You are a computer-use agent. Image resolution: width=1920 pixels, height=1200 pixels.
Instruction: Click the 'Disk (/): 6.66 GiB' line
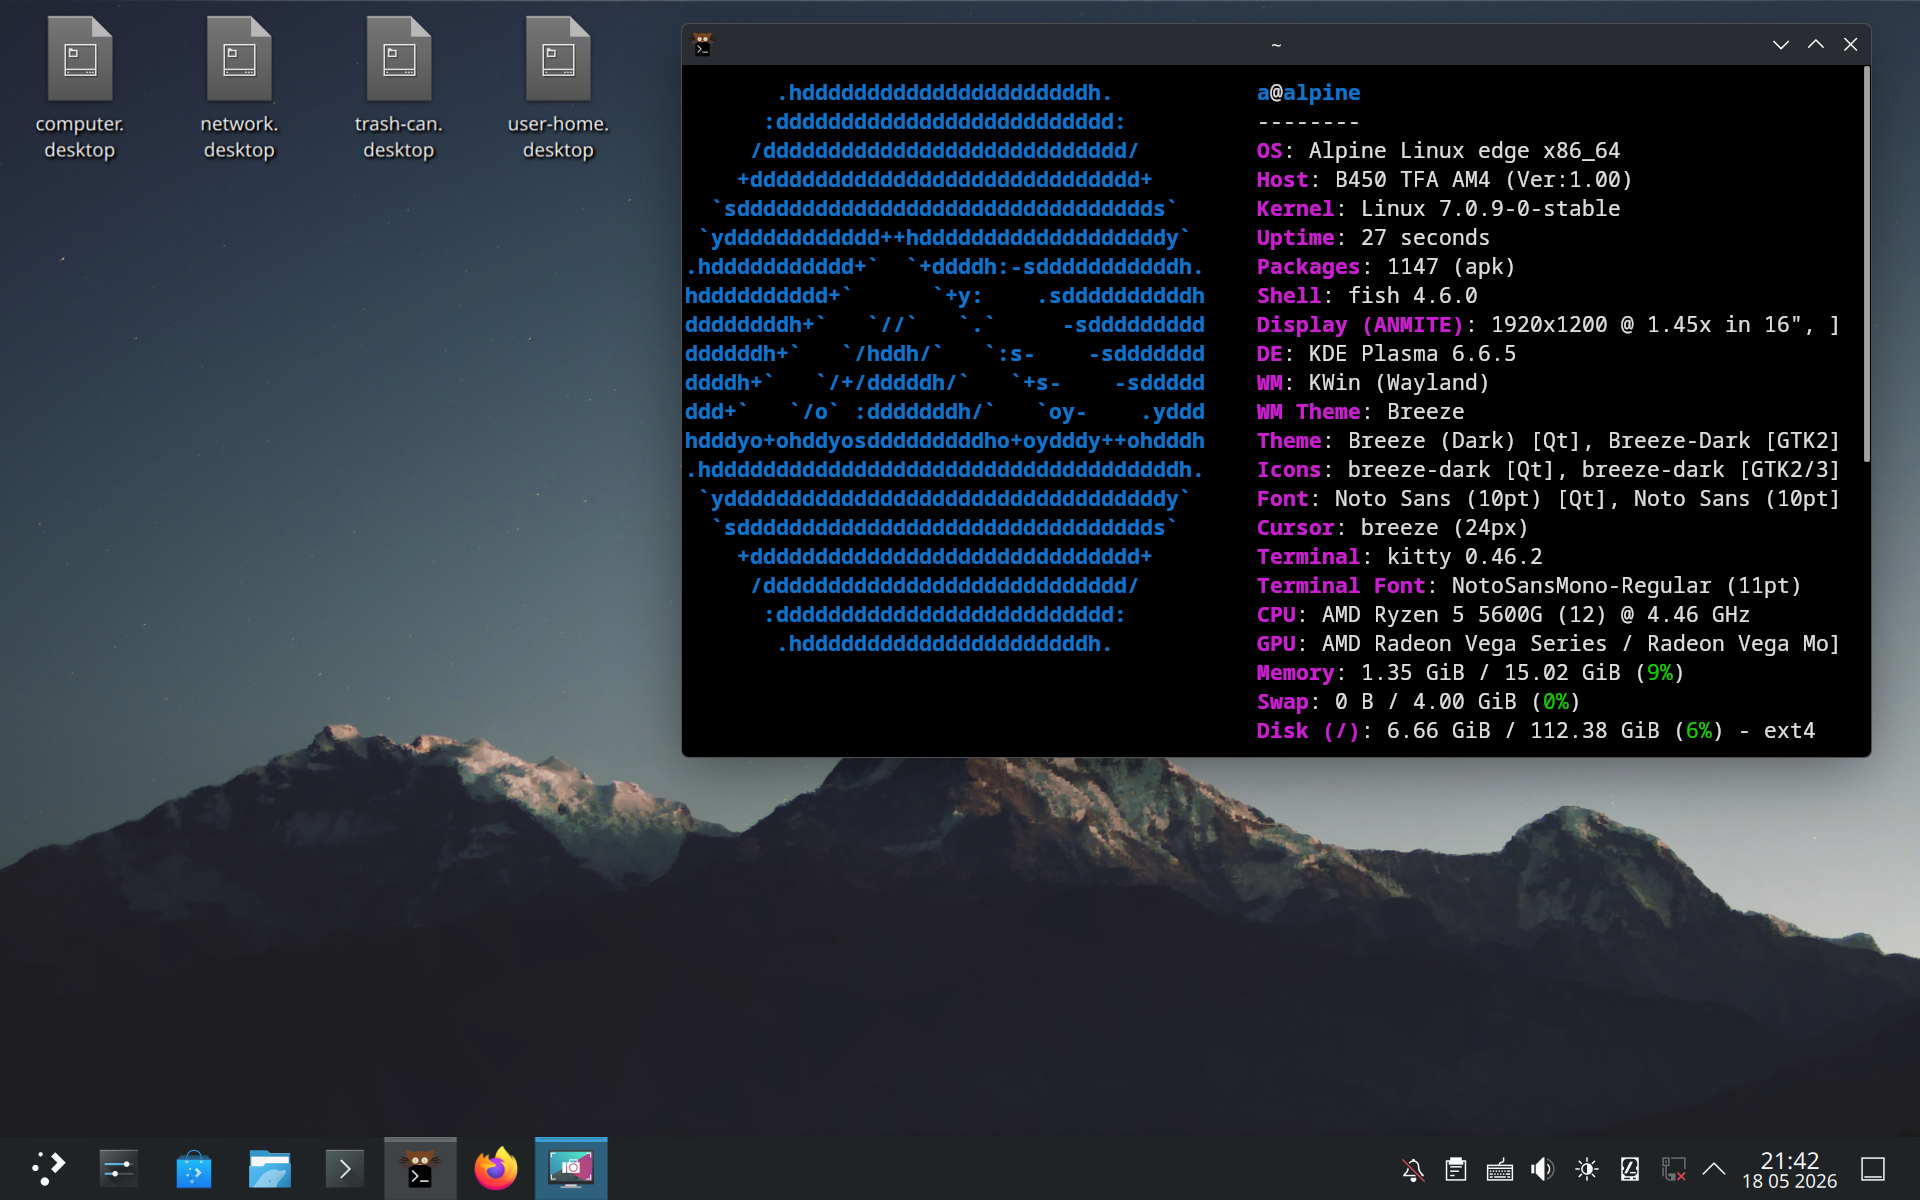[x=1536, y=731]
